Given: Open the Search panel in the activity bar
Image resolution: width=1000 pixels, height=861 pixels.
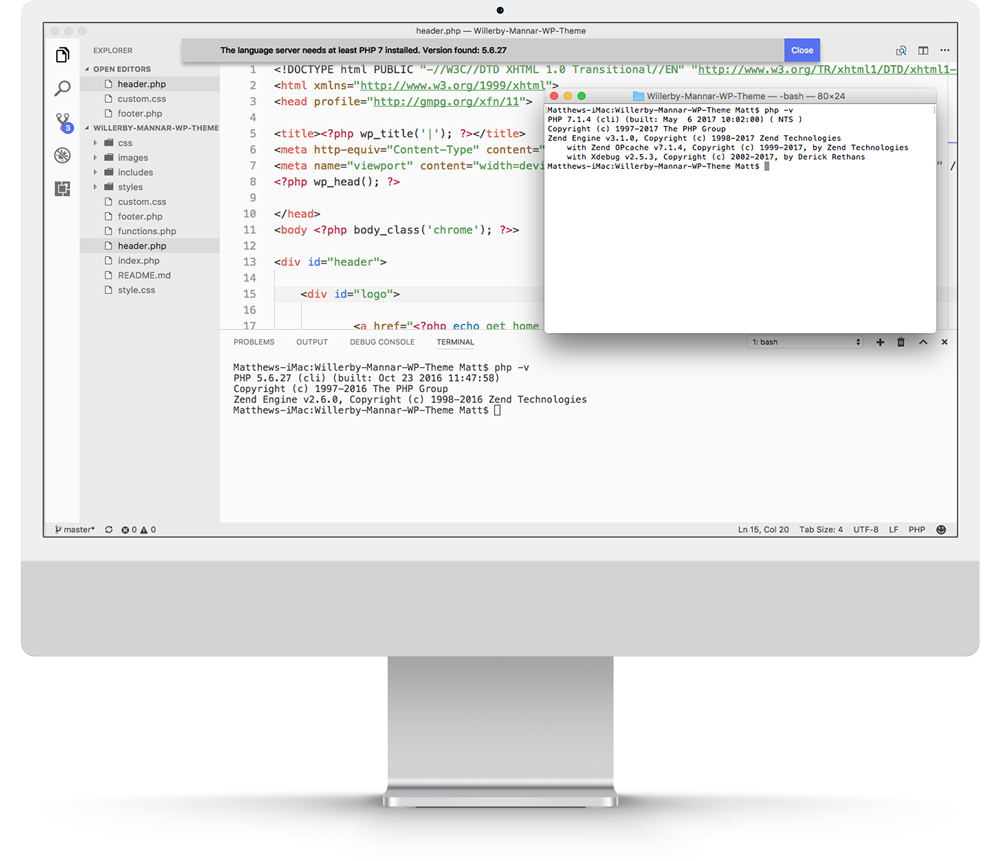Looking at the screenshot, I should (62, 88).
